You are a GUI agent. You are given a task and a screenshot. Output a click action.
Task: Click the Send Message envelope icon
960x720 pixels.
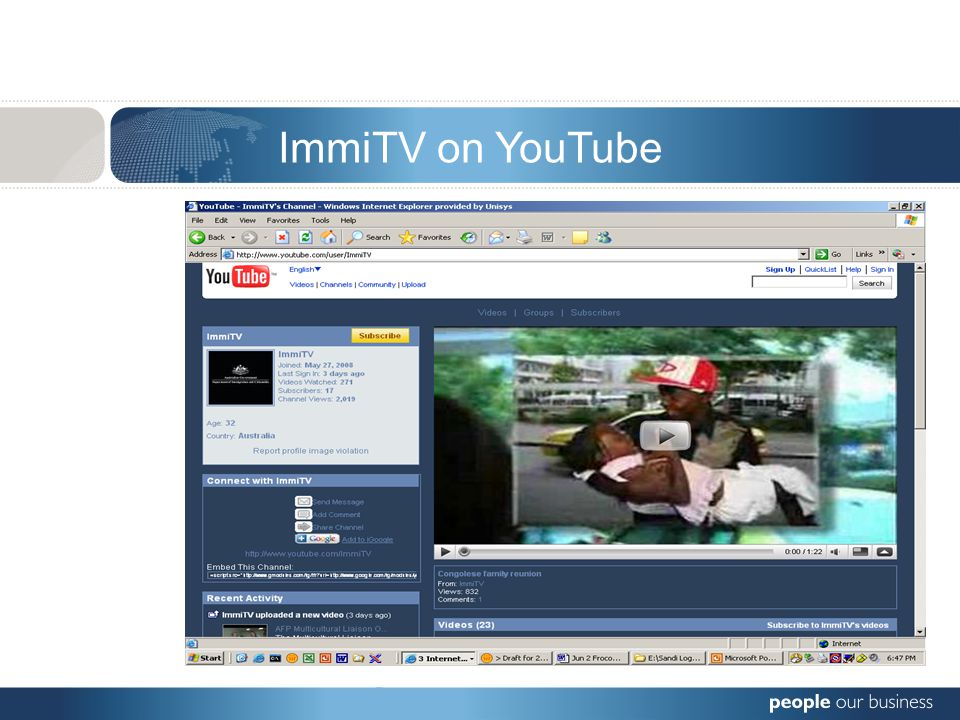pyautogui.click(x=304, y=501)
